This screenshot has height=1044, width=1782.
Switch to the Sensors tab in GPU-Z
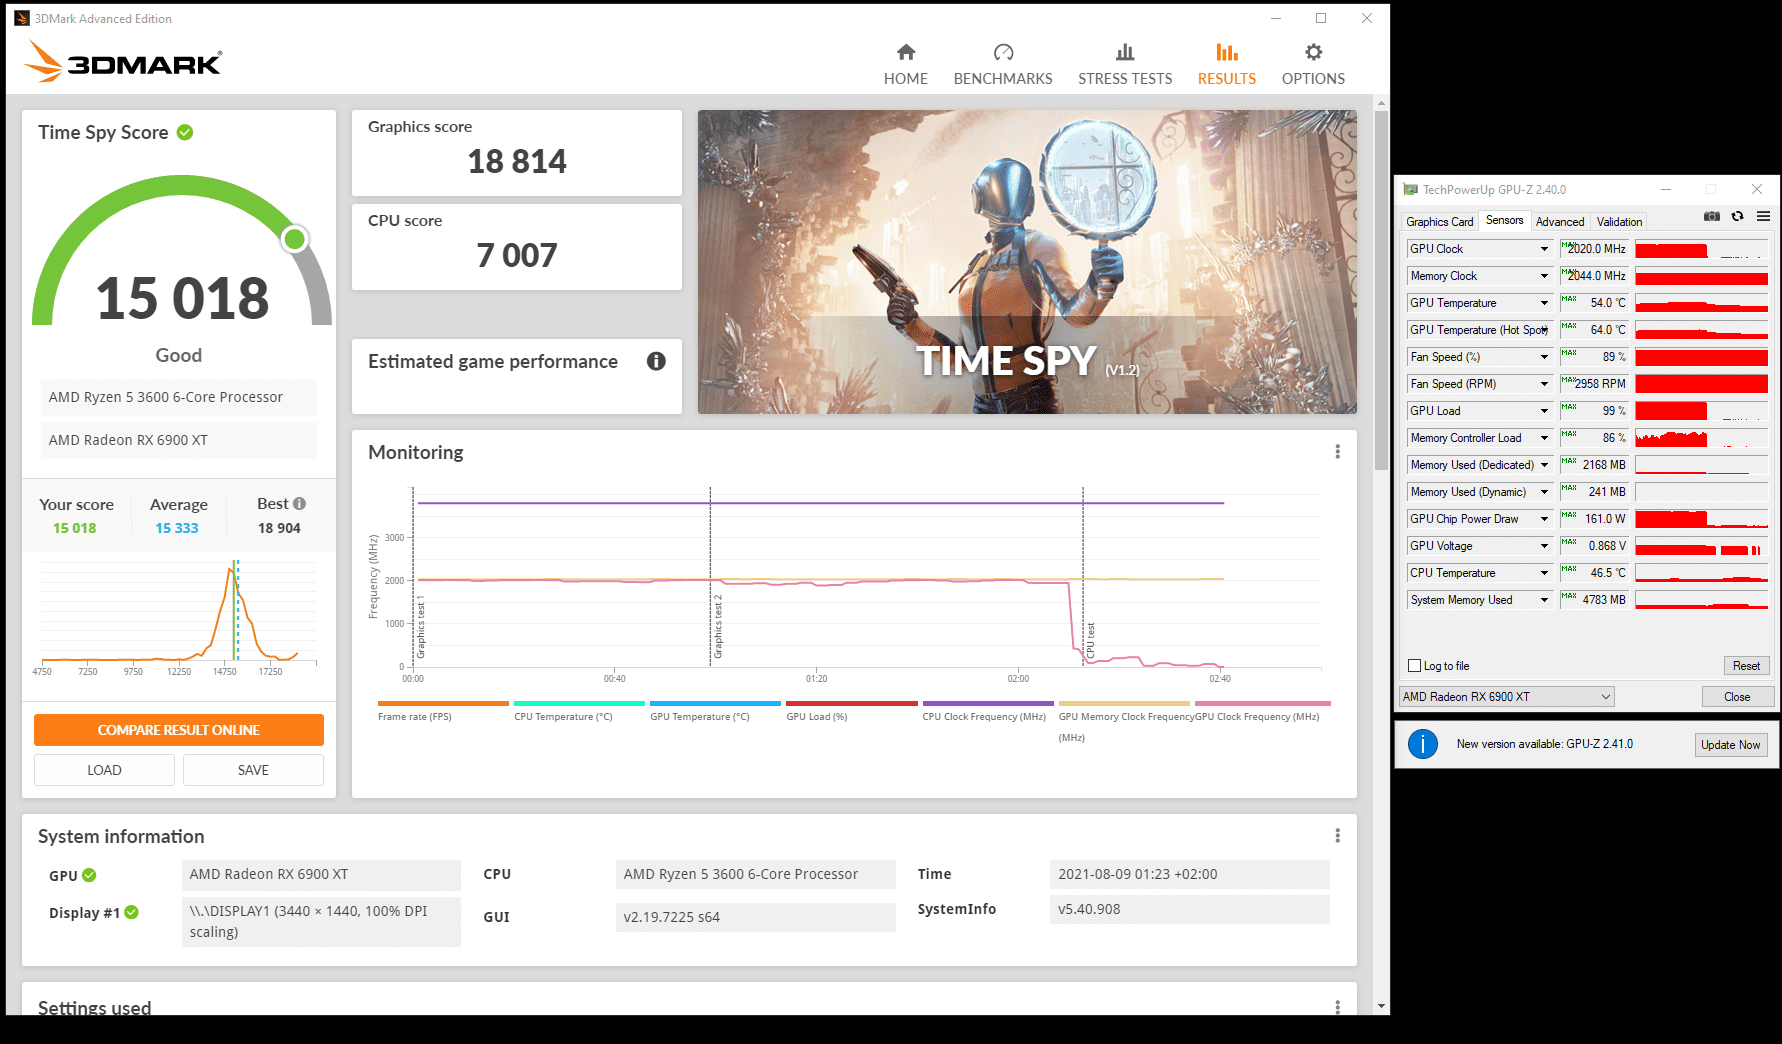pos(1504,220)
